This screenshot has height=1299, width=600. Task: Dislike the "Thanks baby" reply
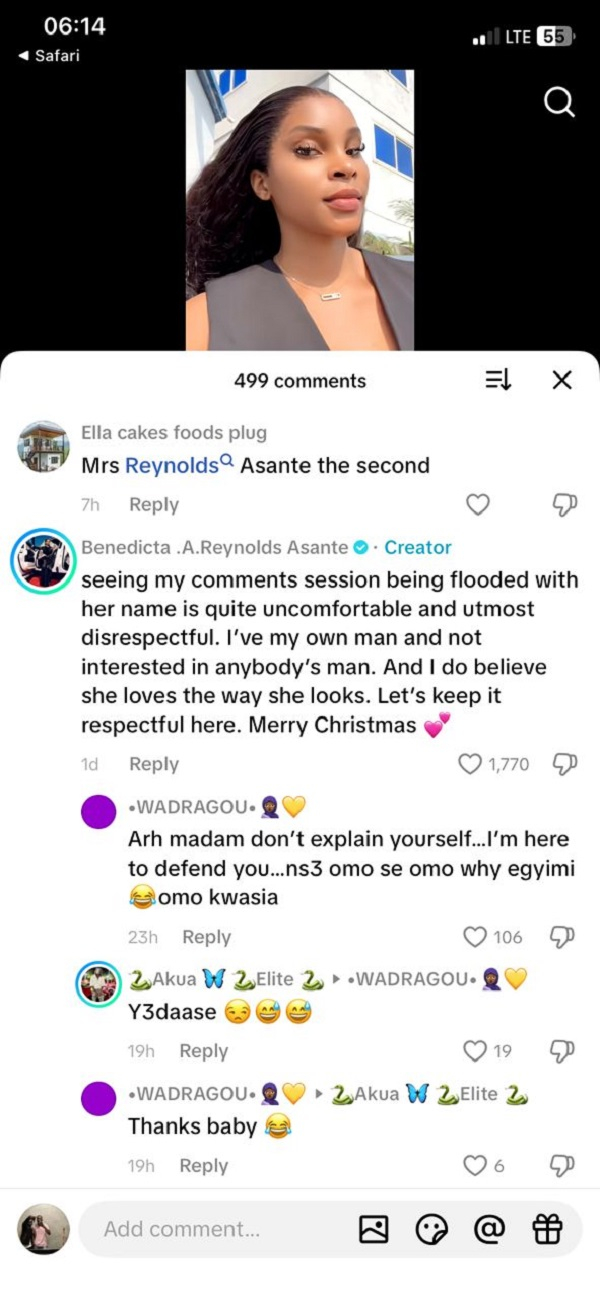coord(562,1165)
